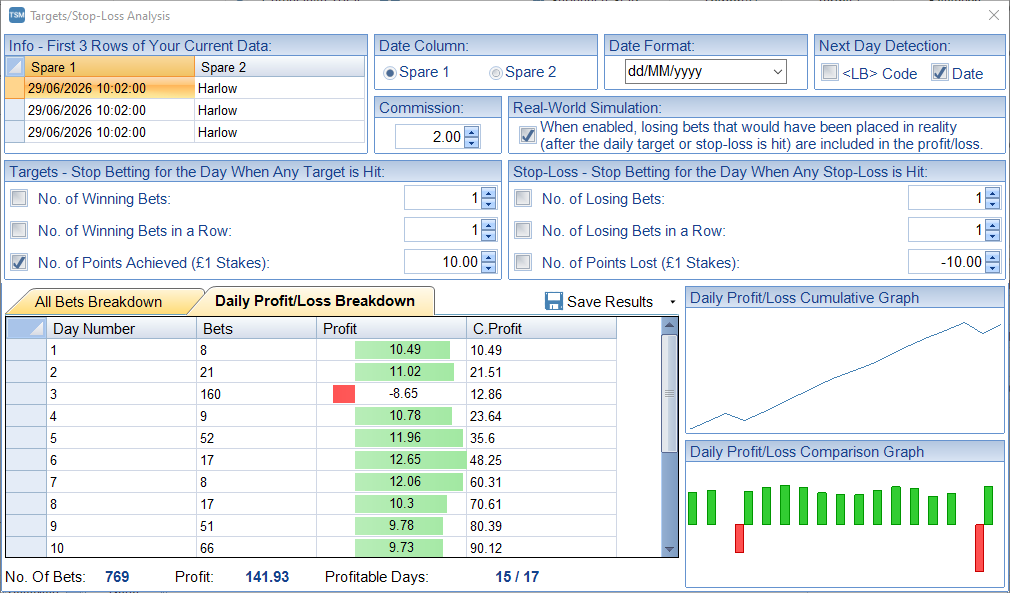The image size is (1010, 593).
Task: Decrease the Commission value with down arrow
Action: click(x=472, y=142)
